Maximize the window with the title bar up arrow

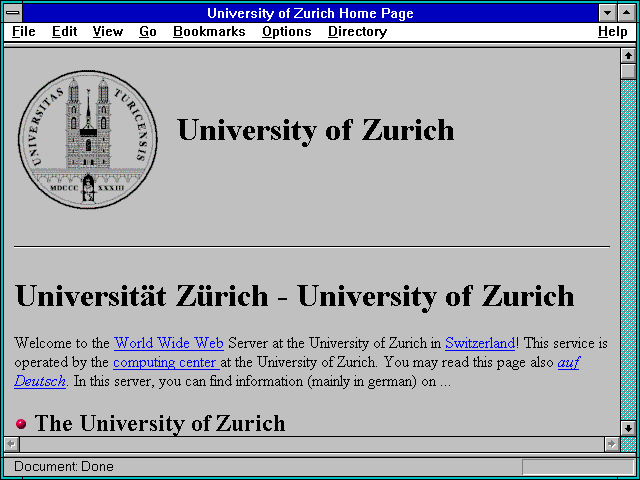627,13
